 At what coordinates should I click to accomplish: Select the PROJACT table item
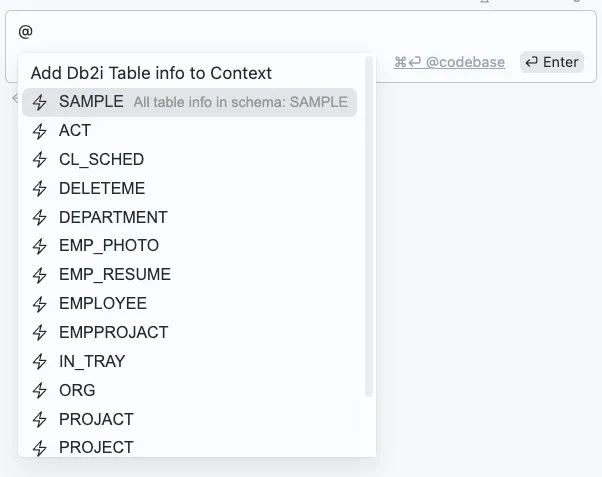[96, 419]
